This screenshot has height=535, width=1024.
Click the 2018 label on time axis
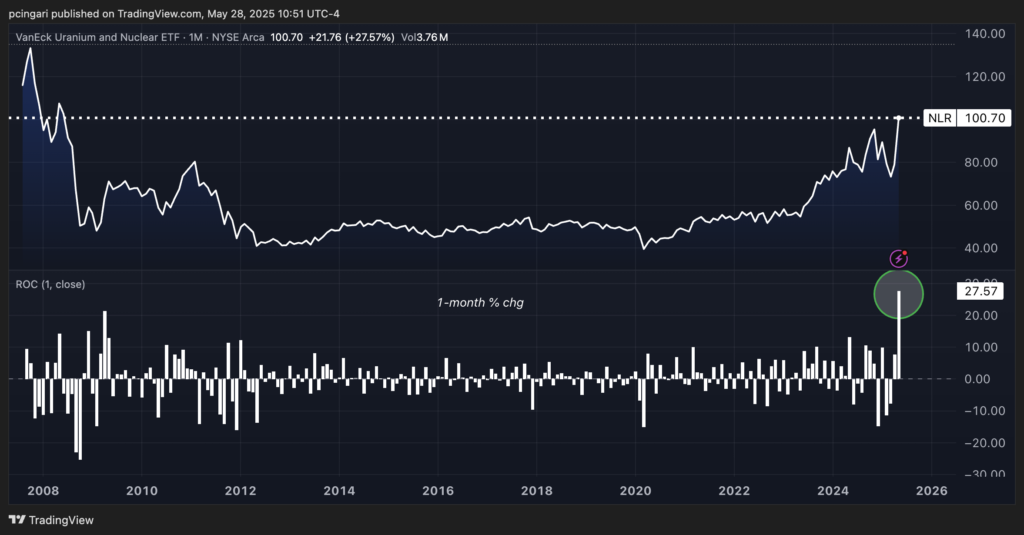[x=536, y=491]
